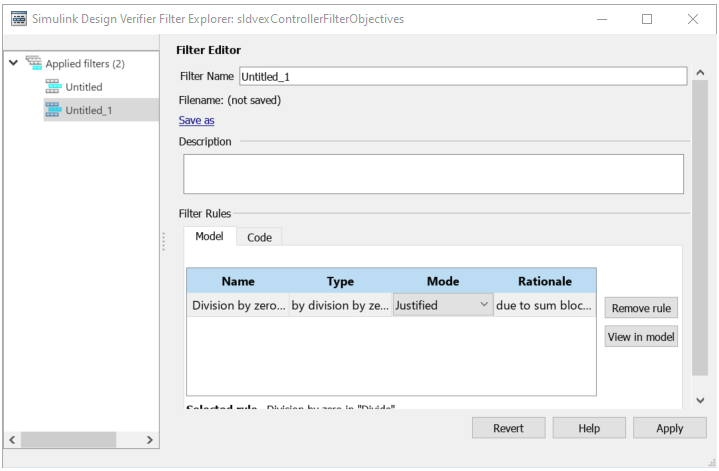Screen dimensions: 719x471
Task: Click the Filter Explorer title bar icon
Action: [x=17, y=19]
